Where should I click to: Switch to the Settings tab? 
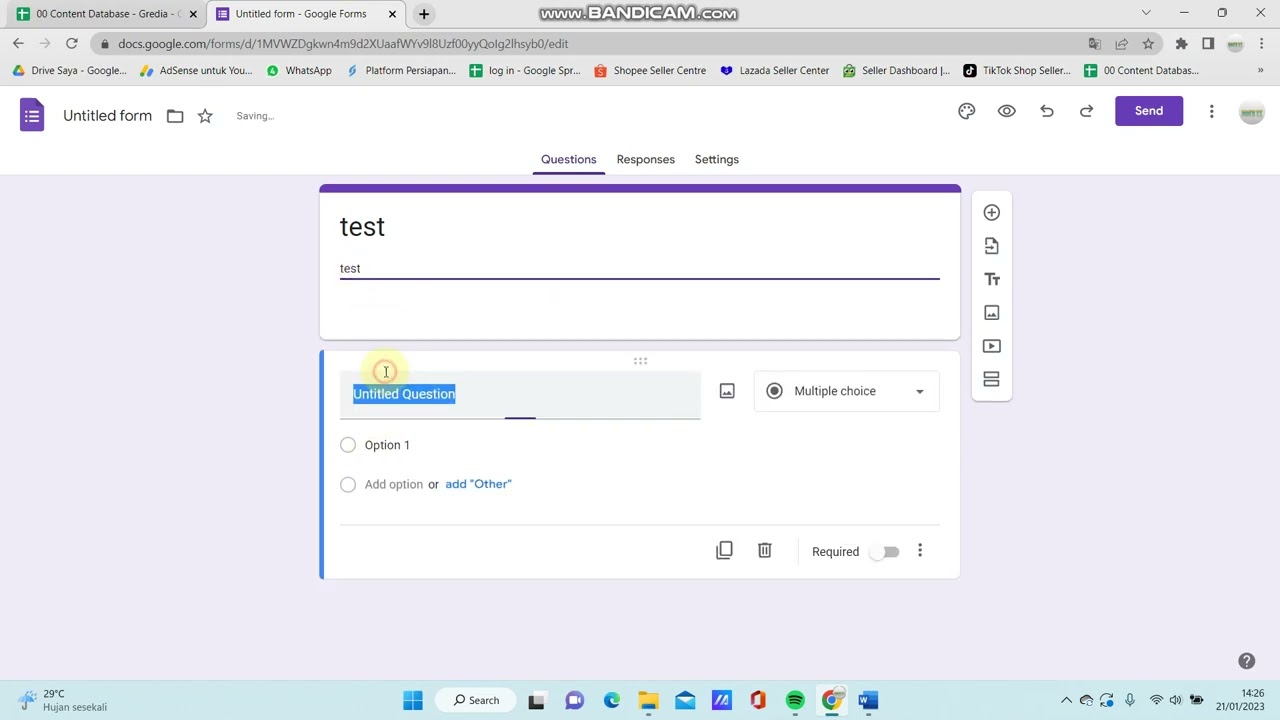point(716,159)
